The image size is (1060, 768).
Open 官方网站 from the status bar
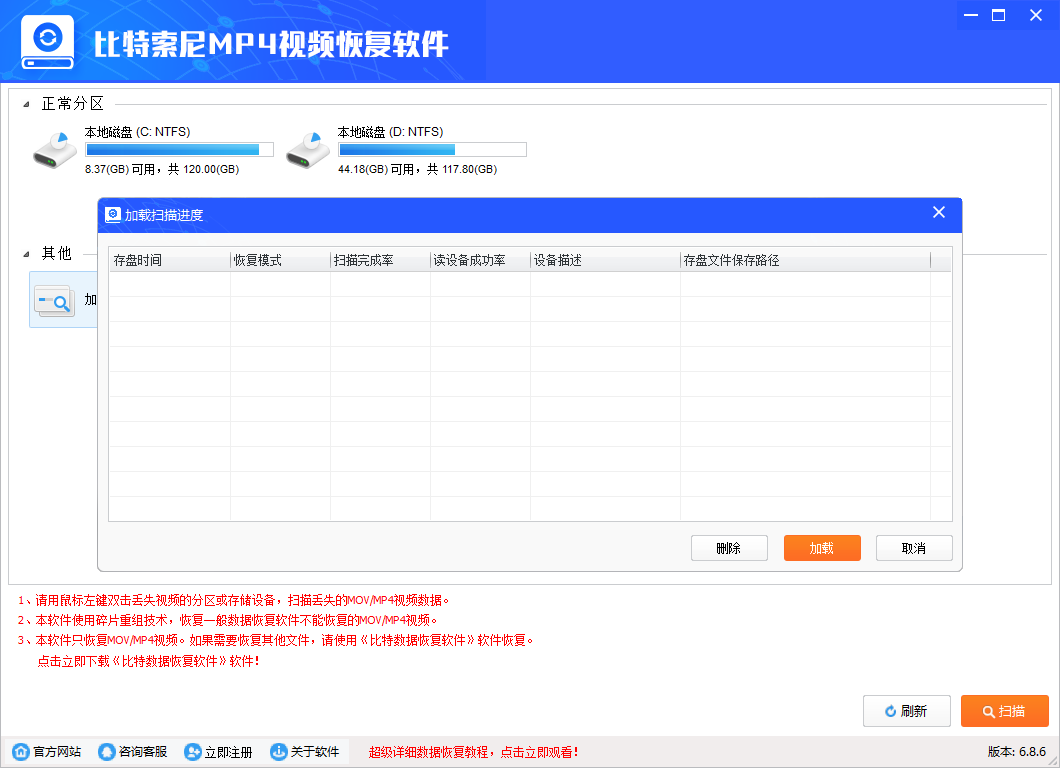pyautogui.click(x=47, y=752)
